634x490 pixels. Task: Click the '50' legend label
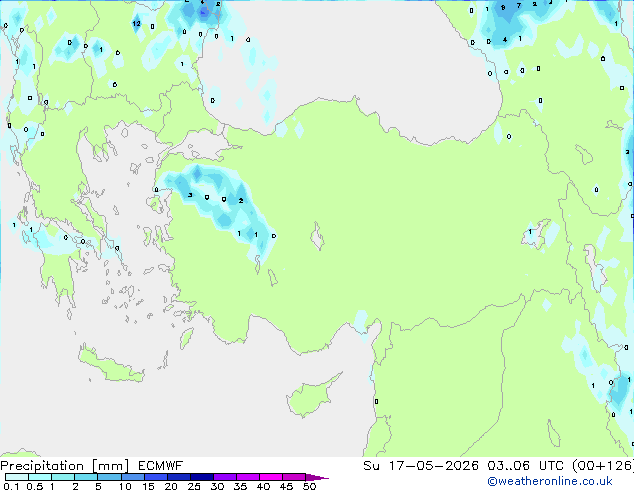[x=309, y=486]
